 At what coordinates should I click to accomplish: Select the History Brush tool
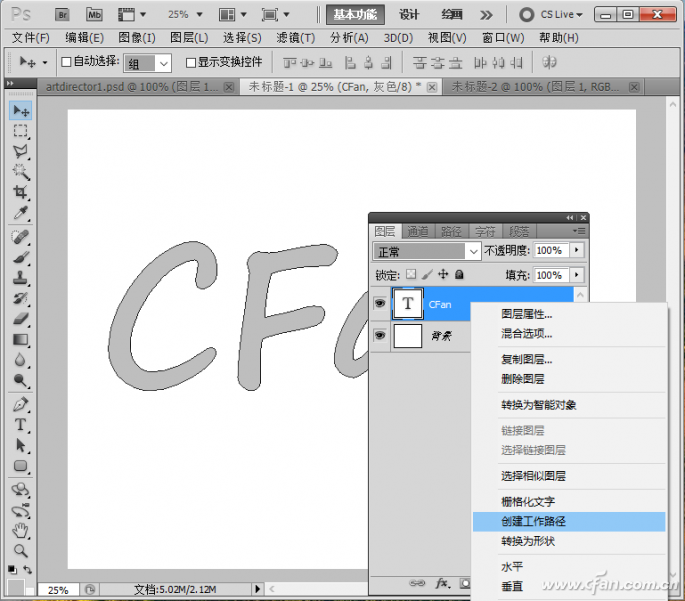20,298
